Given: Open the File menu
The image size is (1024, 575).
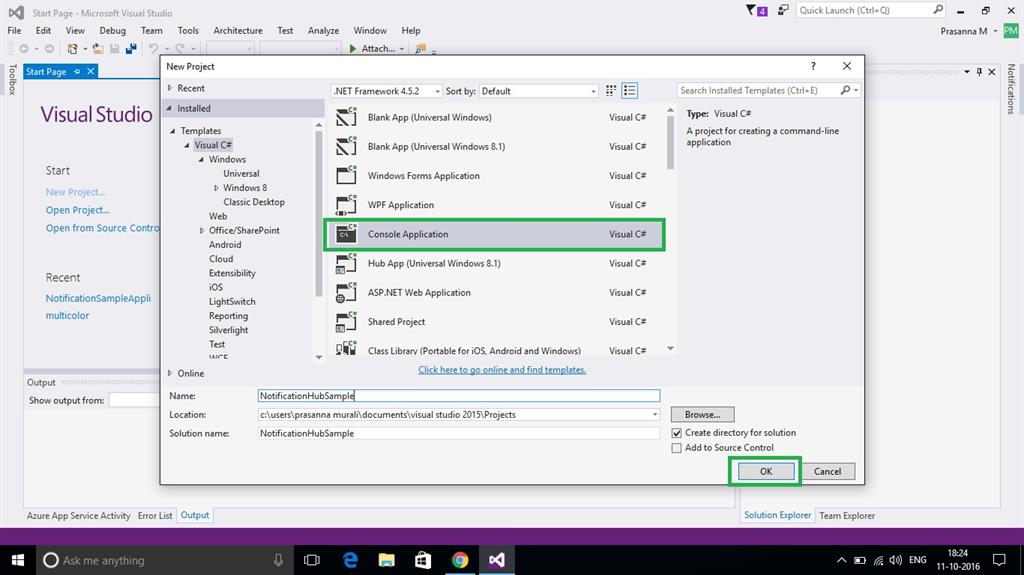Looking at the screenshot, I should point(14,30).
